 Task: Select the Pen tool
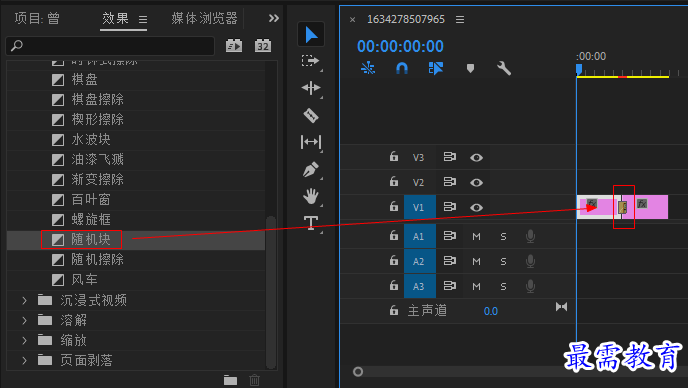point(311,169)
